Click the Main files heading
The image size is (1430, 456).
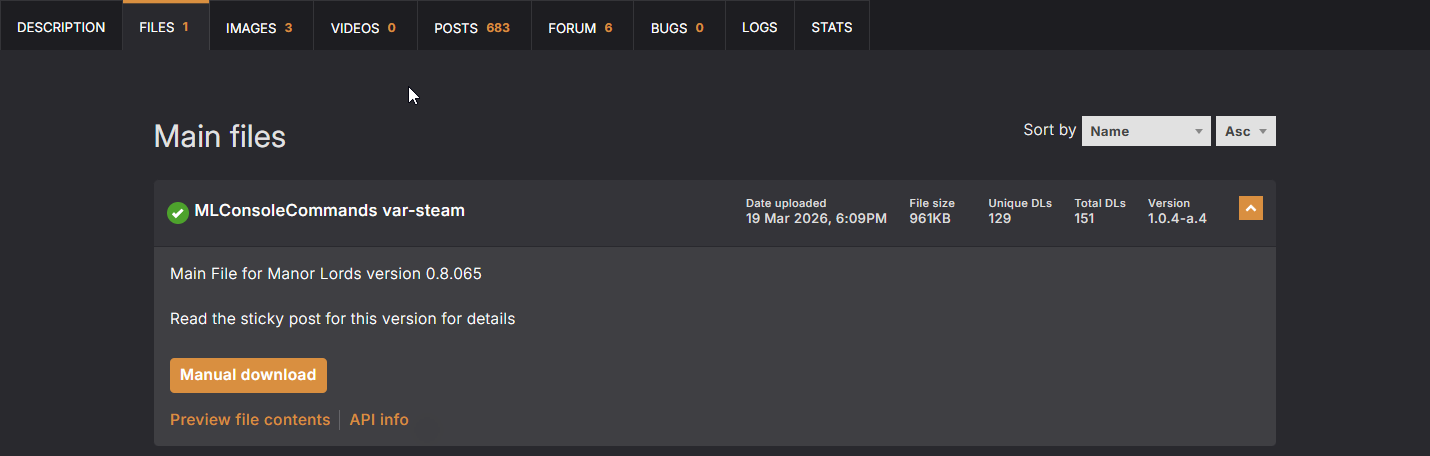pyautogui.click(x=220, y=136)
